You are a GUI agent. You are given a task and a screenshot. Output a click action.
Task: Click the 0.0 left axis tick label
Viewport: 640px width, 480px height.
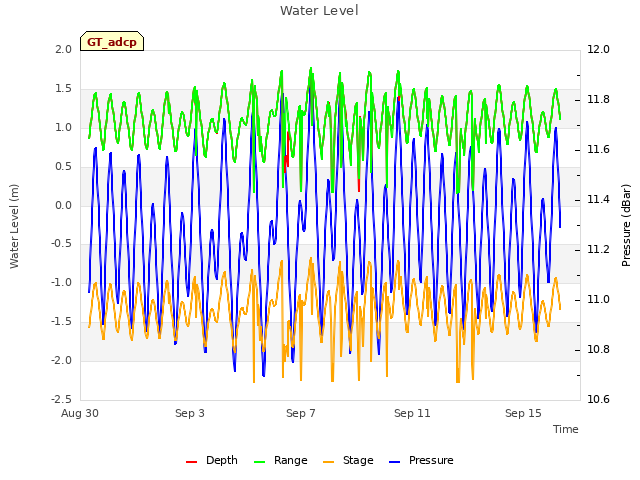64,205
